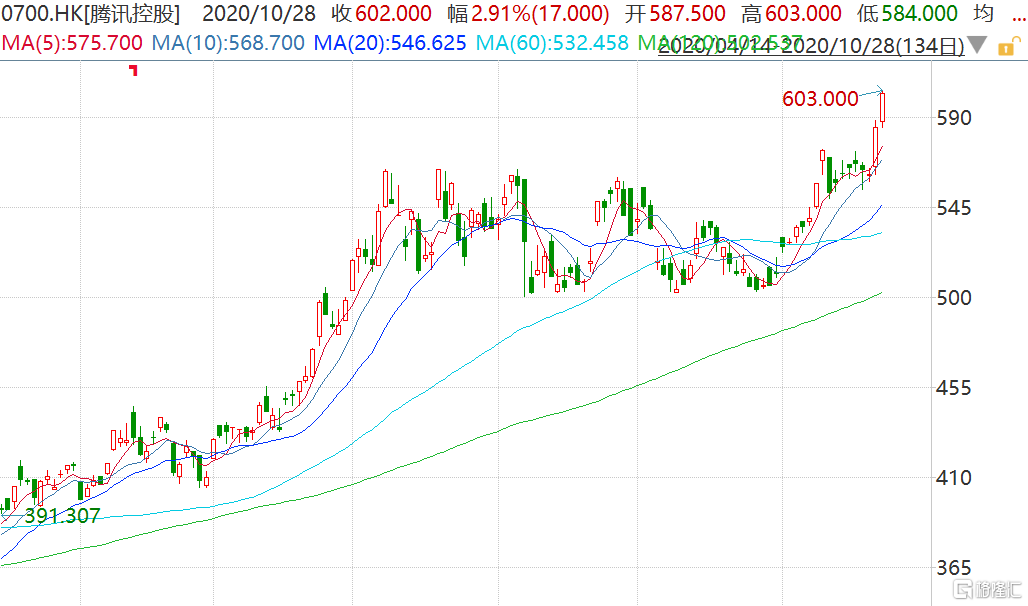Click the MA(60):532.458 indicator label

552,43
